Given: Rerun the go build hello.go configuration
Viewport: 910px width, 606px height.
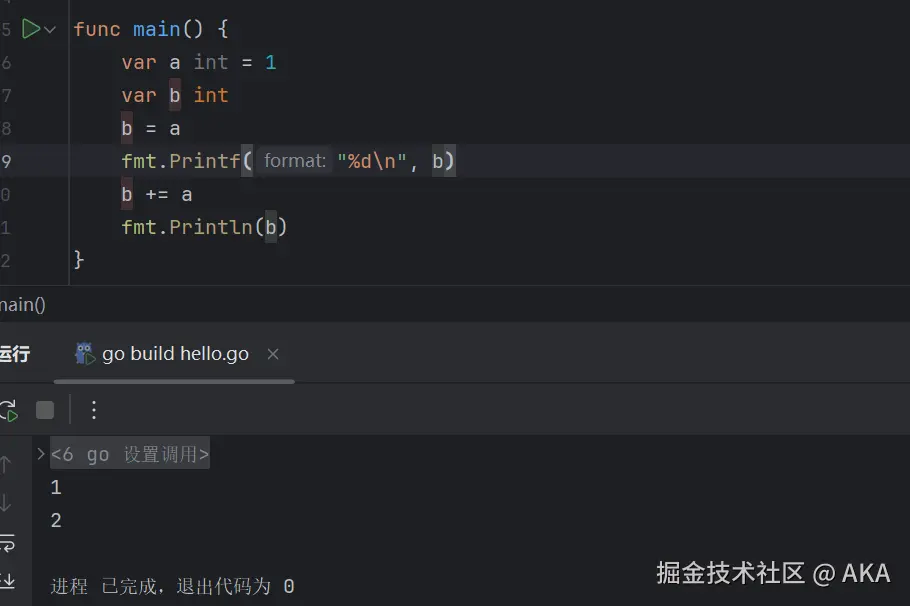Looking at the screenshot, I should click(8, 410).
